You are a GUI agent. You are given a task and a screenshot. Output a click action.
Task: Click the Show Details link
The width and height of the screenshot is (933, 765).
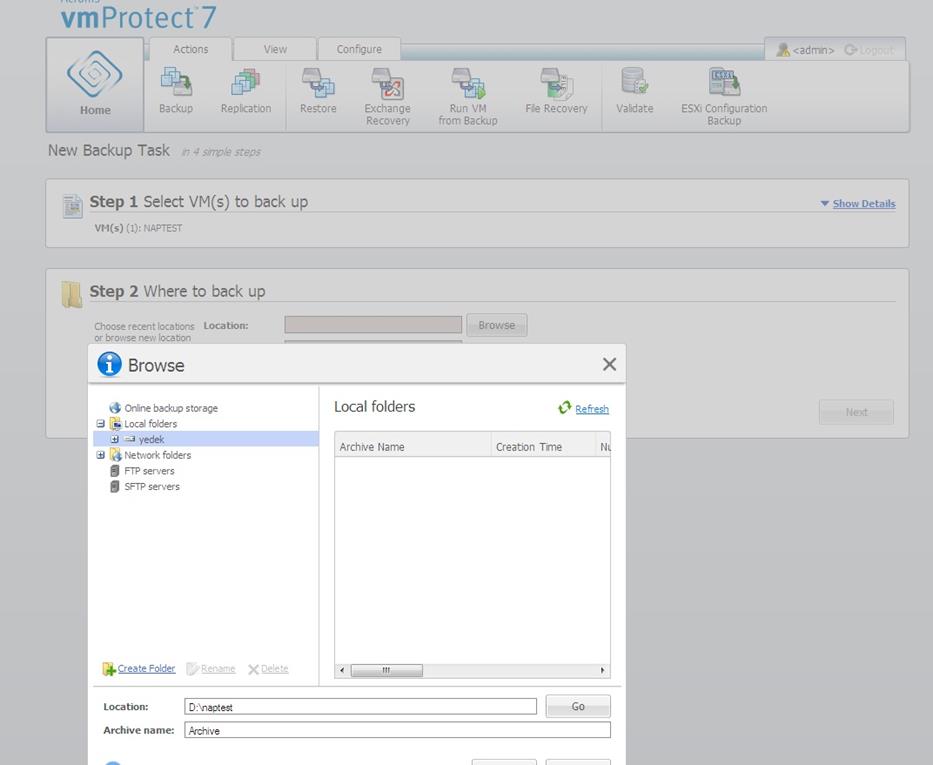(x=864, y=203)
